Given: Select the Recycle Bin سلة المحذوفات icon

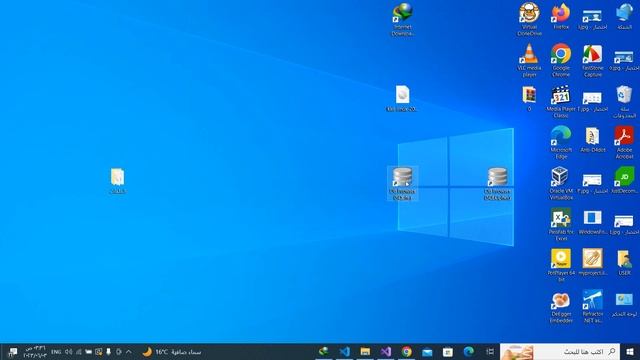Looking at the screenshot, I should point(624,101).
